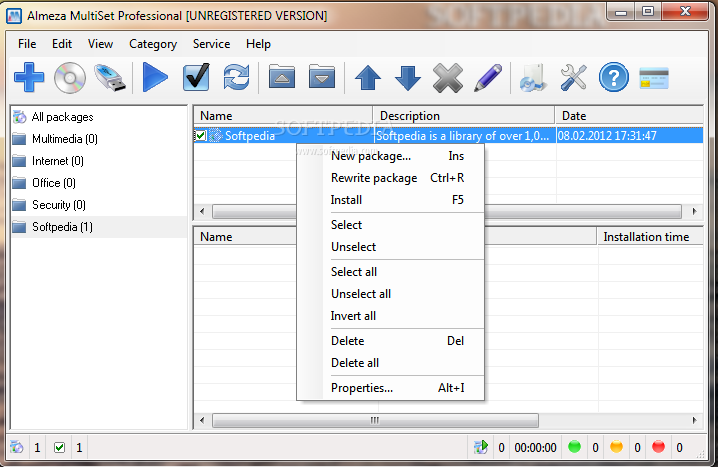This screenshot has height=467, width=718.
Task: Open the Category menu
Action: tap(153, 44)
